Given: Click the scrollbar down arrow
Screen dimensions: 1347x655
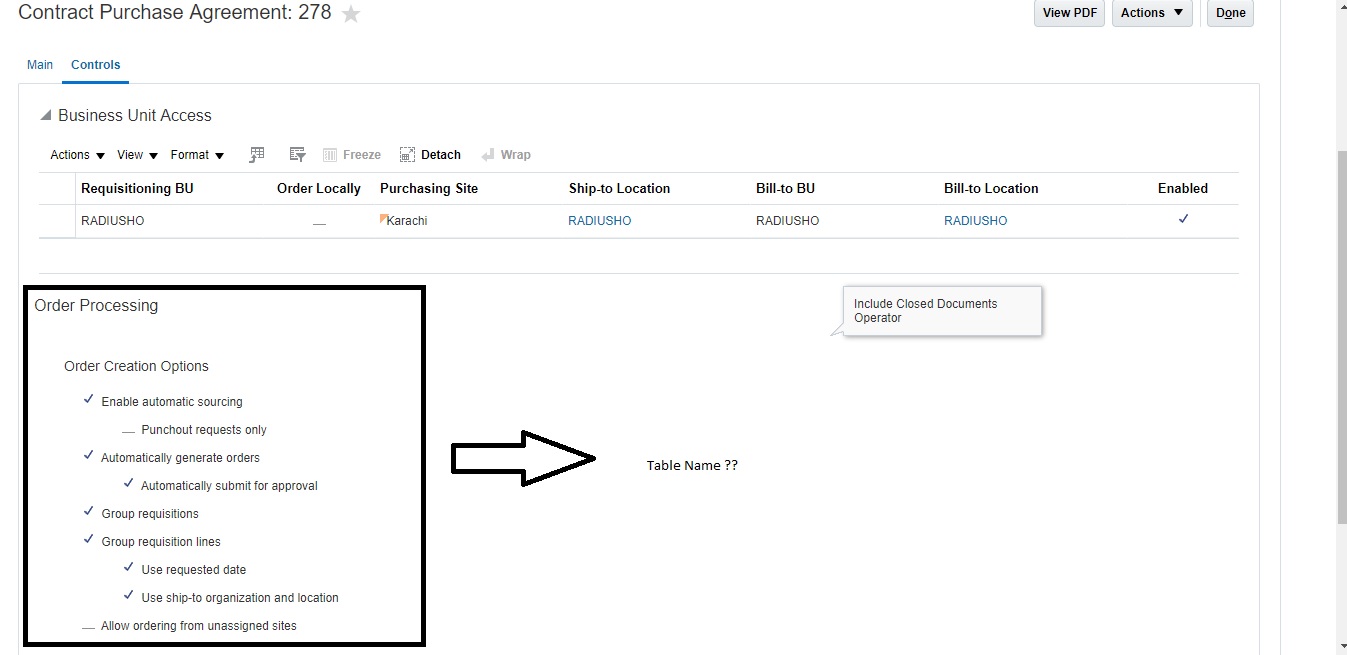Looking at the screenshot, I should [1341, 647].
